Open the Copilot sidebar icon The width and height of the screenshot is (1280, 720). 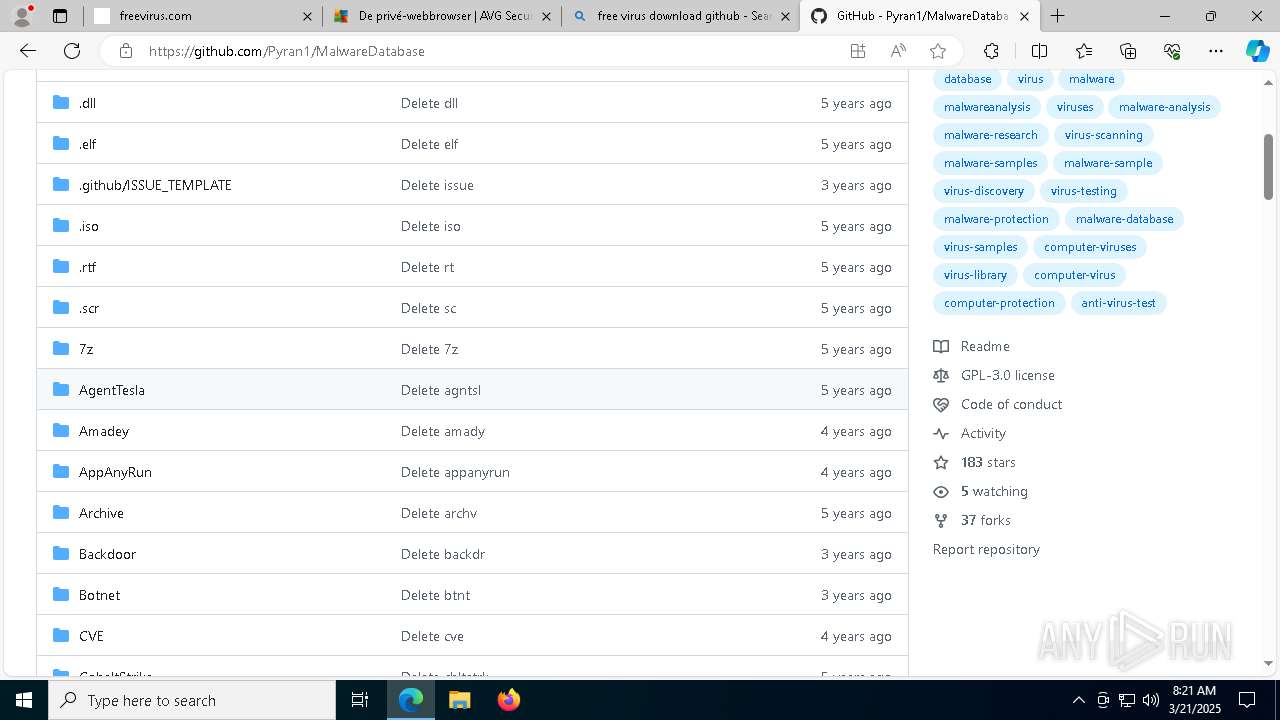tap(1258, 51)
